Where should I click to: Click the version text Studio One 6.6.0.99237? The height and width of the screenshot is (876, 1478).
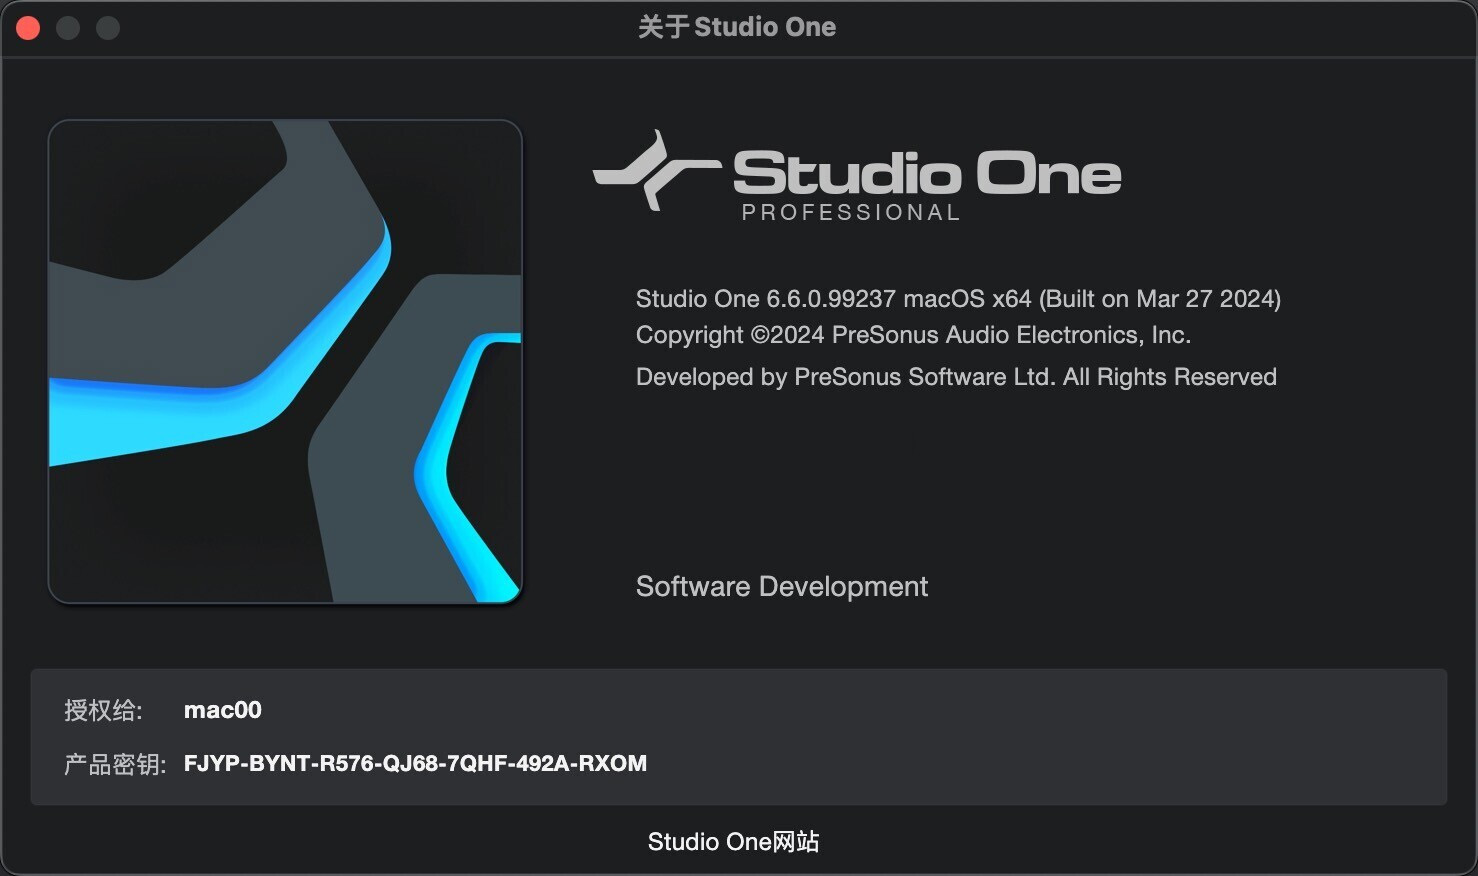click(958, 299)
